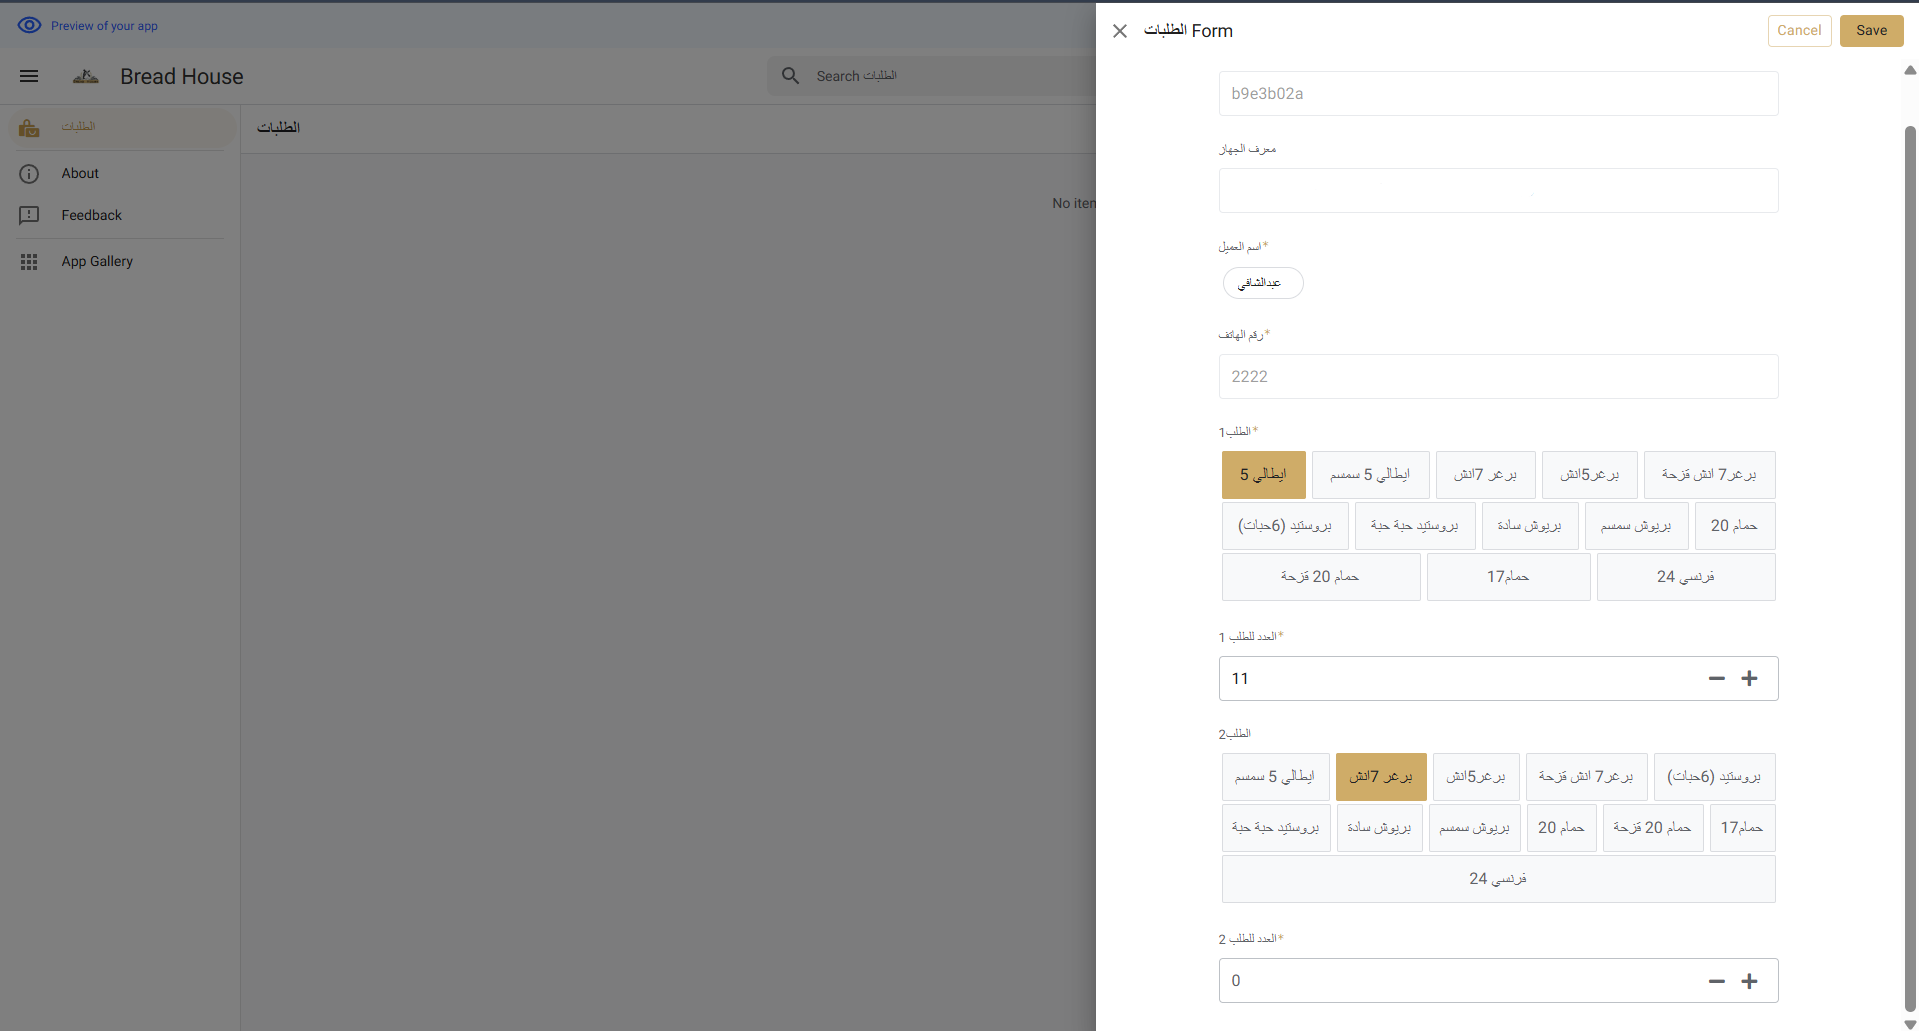Click the minus icon for order 1 quantity

pos(1717,678)
